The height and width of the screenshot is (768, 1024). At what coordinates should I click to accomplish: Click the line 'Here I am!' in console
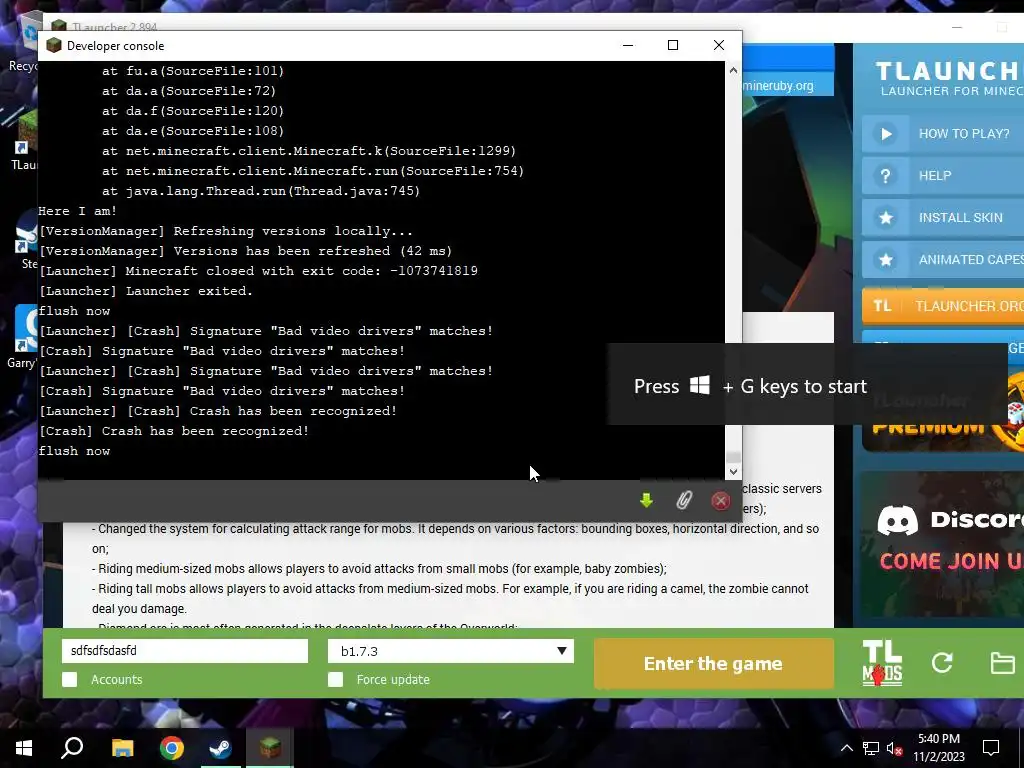pos(78,211)
